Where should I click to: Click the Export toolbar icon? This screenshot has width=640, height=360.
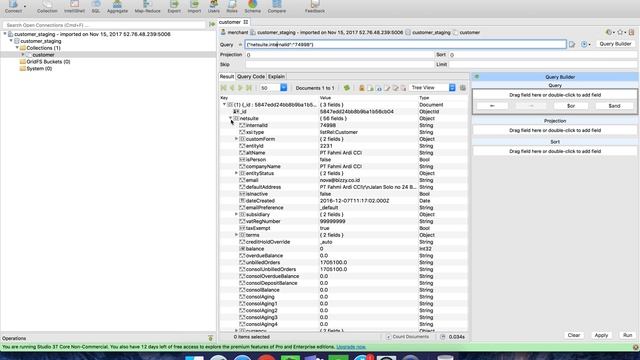174,6
